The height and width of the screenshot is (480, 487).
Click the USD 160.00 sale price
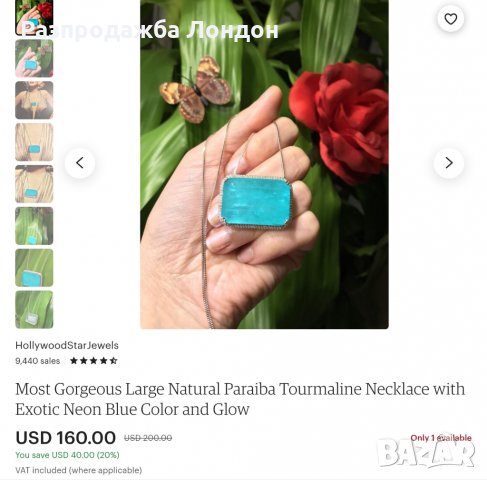coord(66,438)
